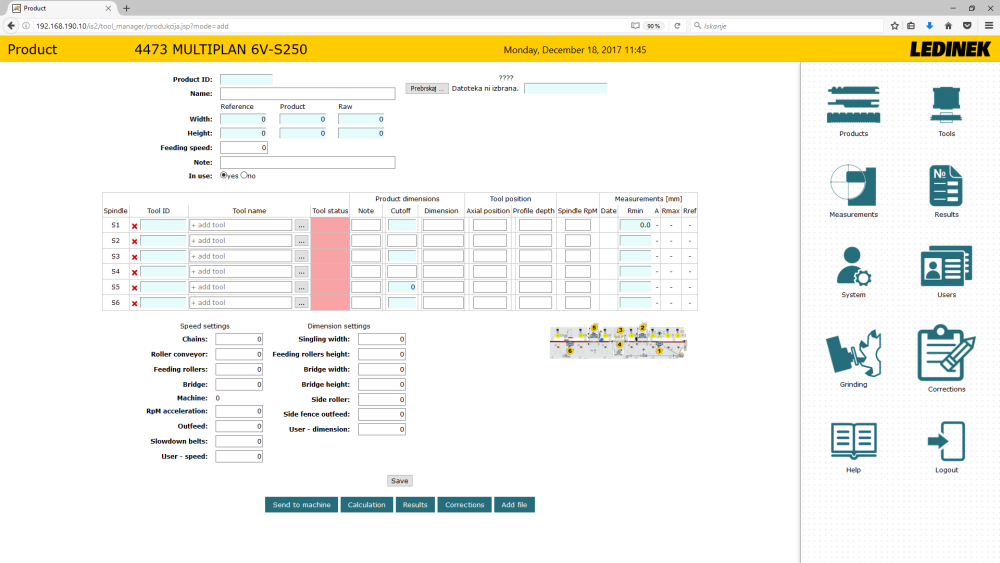1000x563 pixels.
Task: Focus the Product ID field
Action: [x=246, y=80]
